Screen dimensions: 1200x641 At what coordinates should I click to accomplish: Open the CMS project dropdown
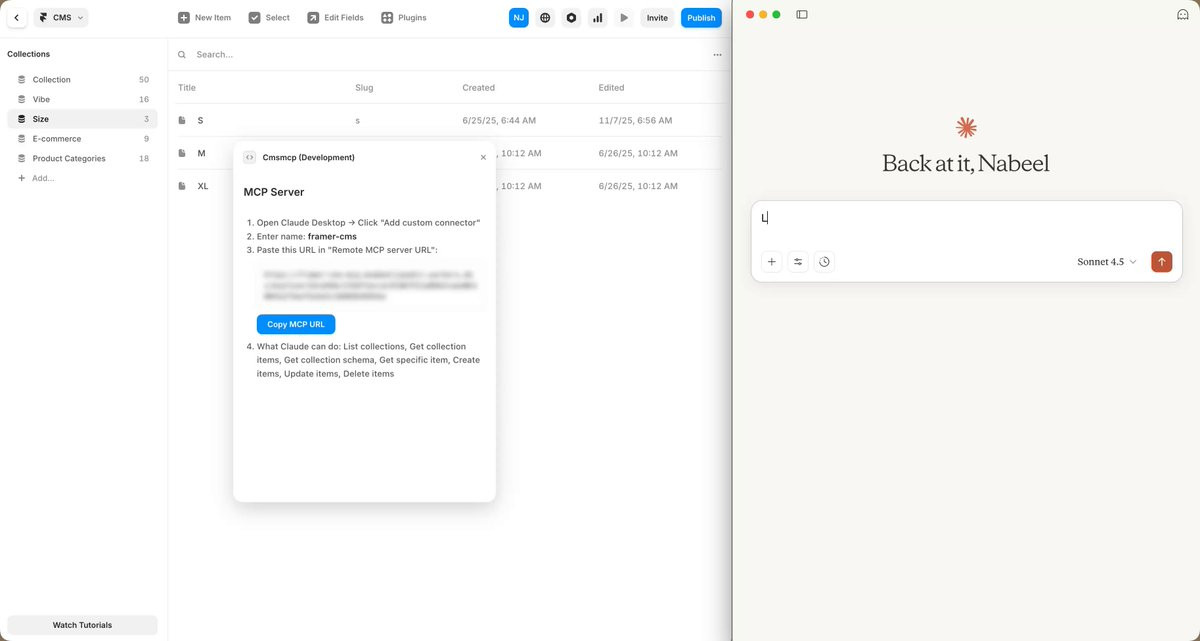click(x=61, y=18)
